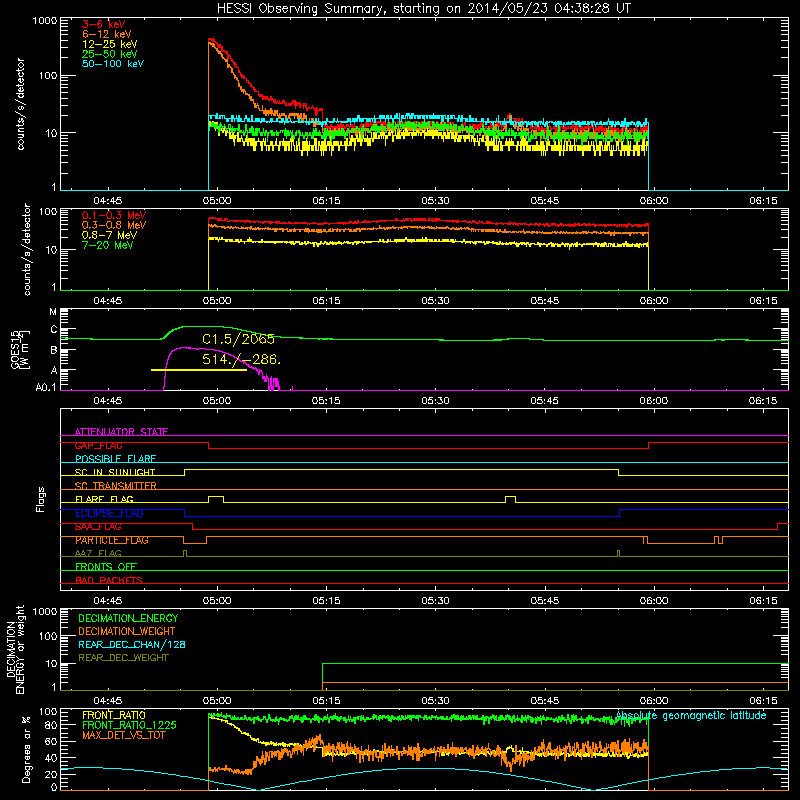This screenshot has width=800, height=800.
Task: Select the POSSIBLE_FLARE flag label
Action: pos(115,459)
